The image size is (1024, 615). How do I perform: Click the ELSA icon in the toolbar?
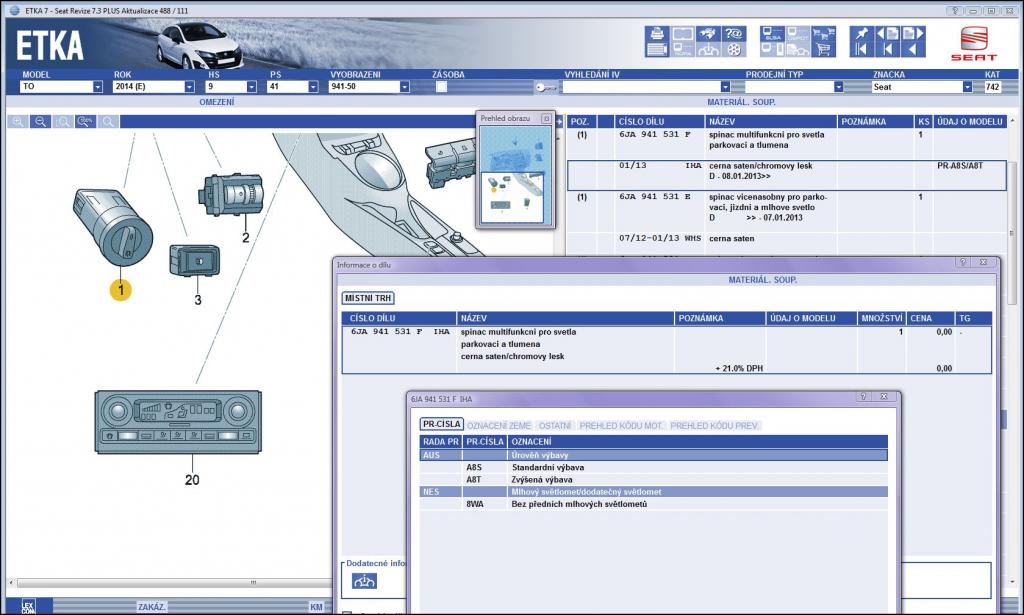pos(773,33)
